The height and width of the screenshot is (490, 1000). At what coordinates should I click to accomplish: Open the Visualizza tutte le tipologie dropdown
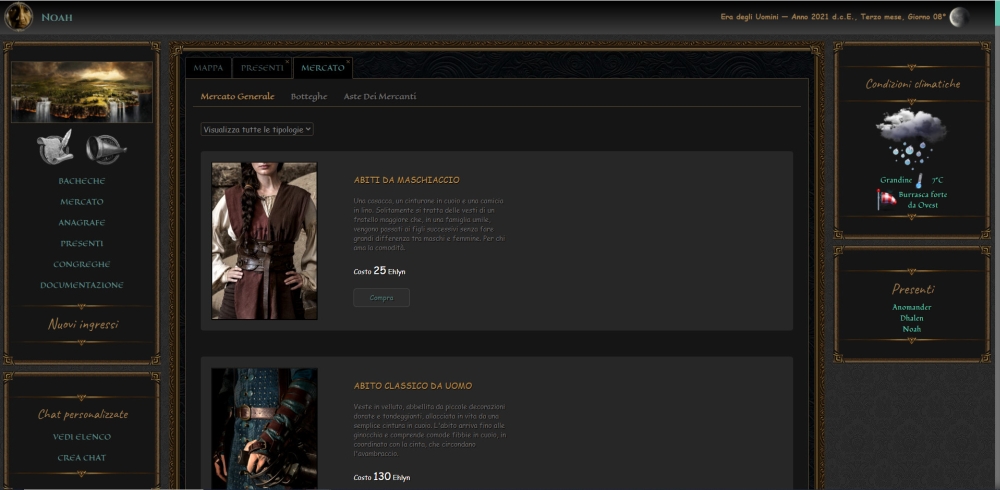click(x=258, y=129)
